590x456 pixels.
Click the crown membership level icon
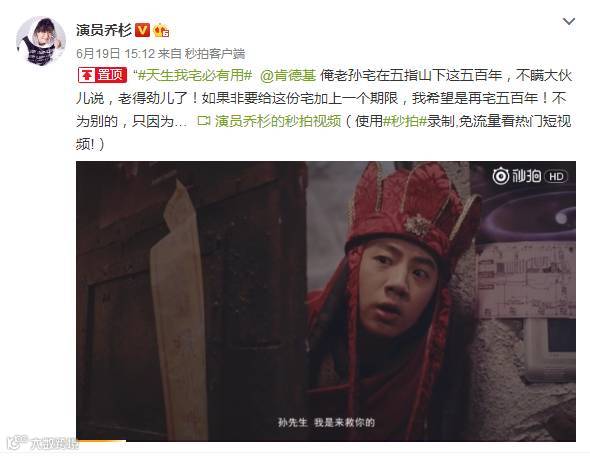tap(161, 30)
